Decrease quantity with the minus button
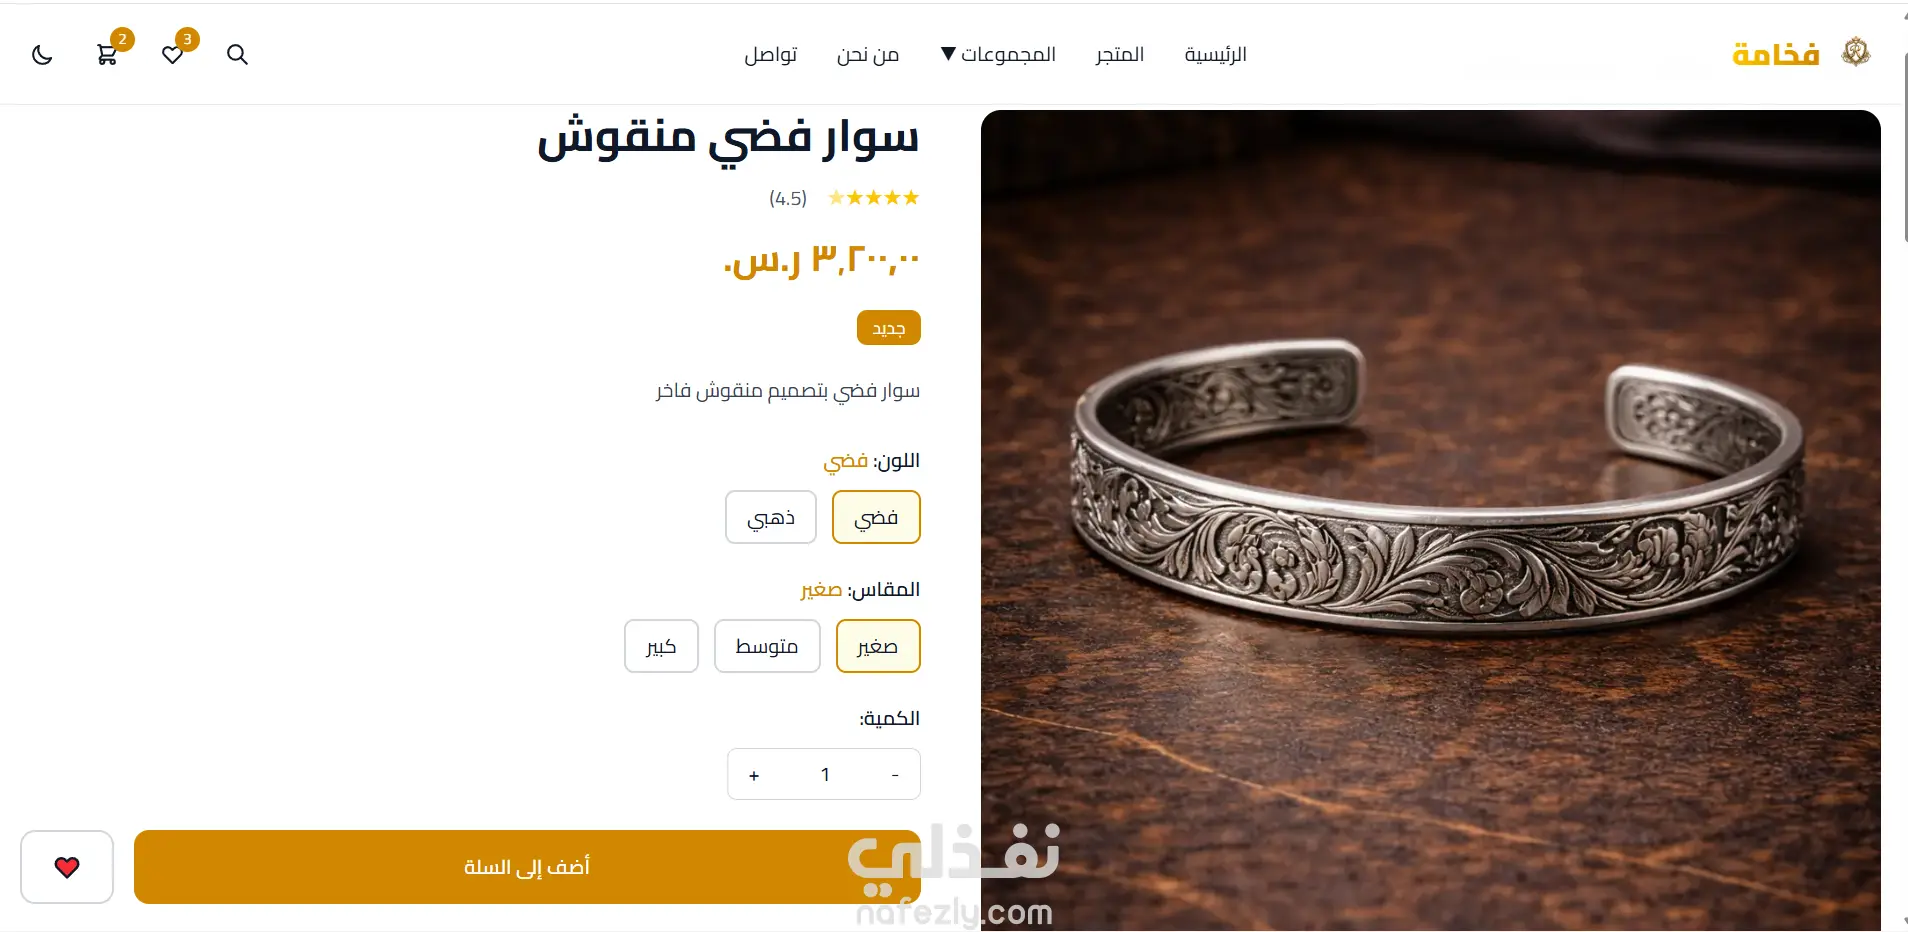Image resolution: width=1908 pixels, height=932 pixels. (895, 775)
